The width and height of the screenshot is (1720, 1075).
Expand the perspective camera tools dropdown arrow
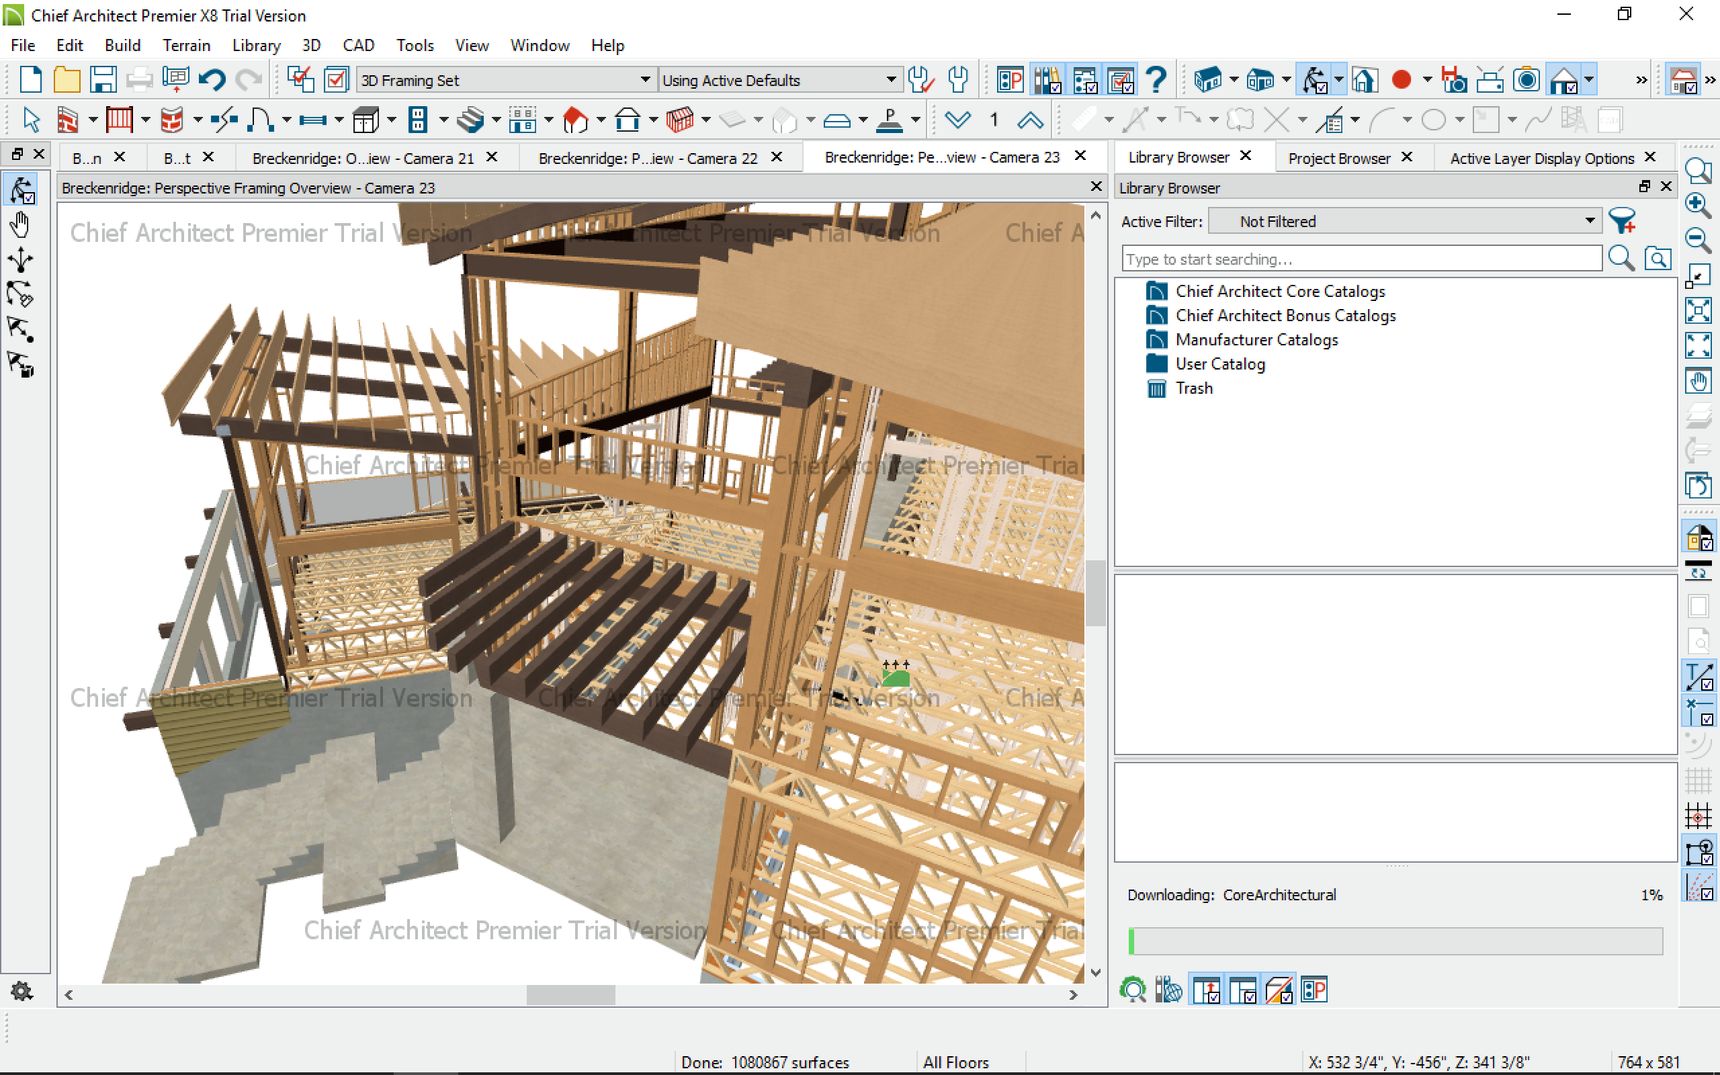[x=1338, y=80]
